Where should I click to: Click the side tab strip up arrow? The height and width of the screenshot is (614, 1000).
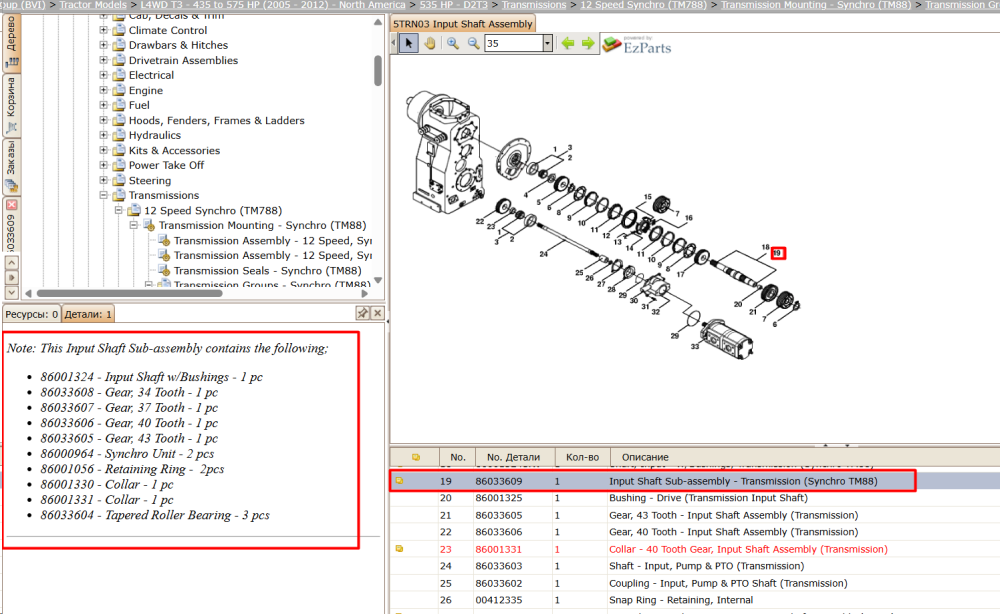pyautogui.click(x=11, y=262)
